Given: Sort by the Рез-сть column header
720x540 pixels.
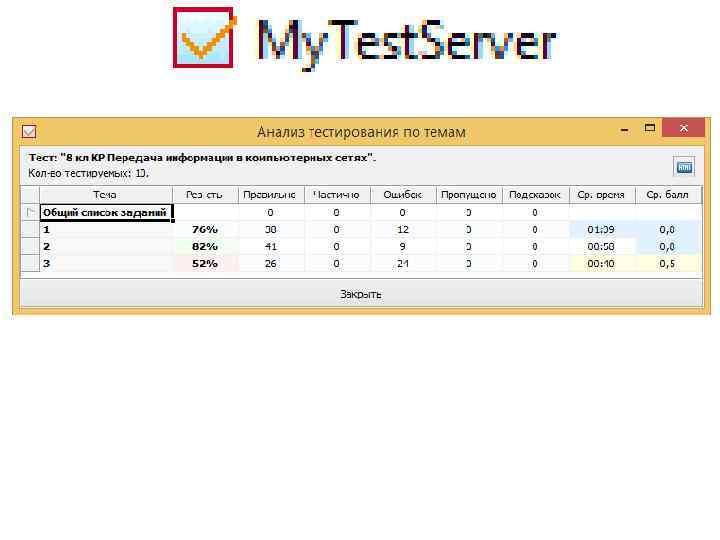Looking at the screenshot, I should click(205, 195).
